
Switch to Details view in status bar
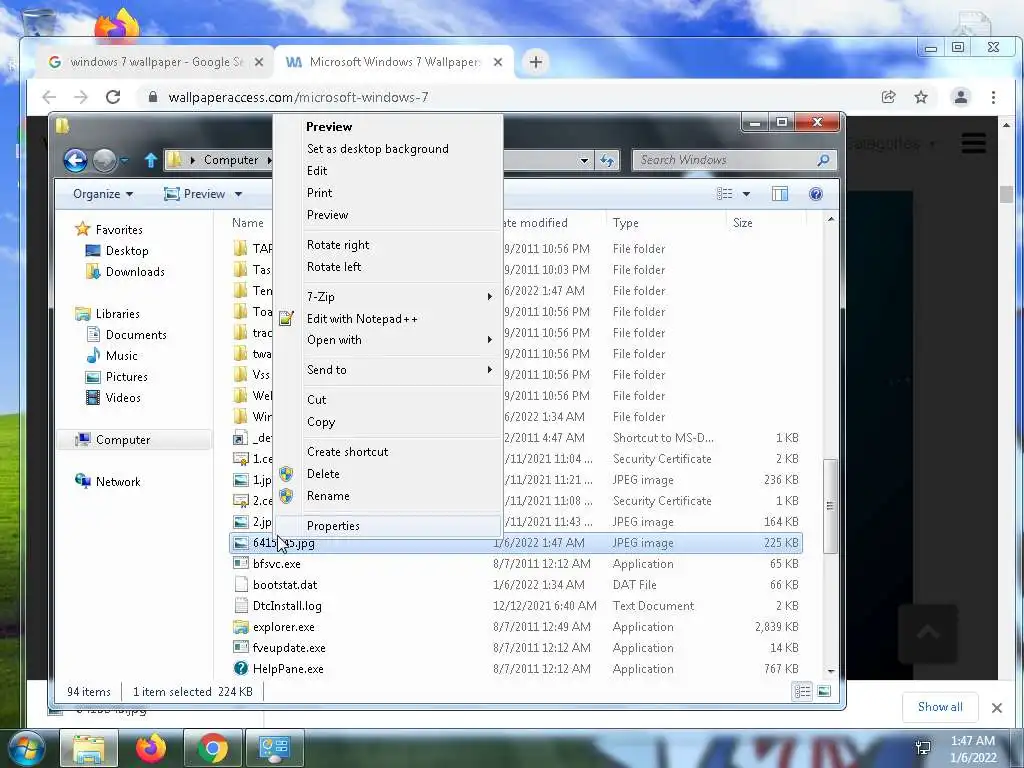point(803,691)
